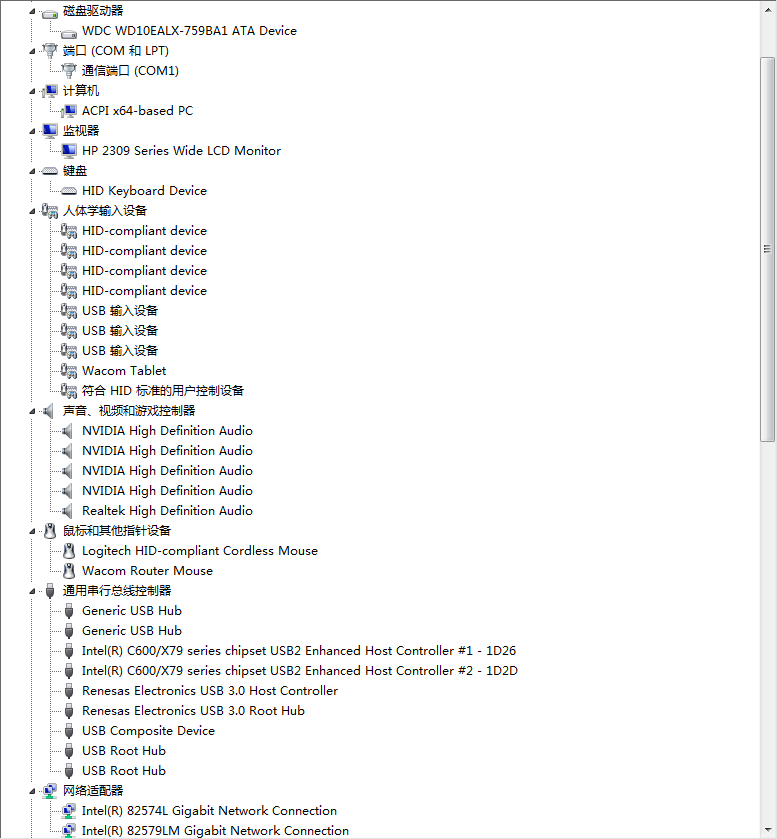Click the WDC WD10EALX disk drive icon
Screen dimensions: 777x839
tap(68, 32)
